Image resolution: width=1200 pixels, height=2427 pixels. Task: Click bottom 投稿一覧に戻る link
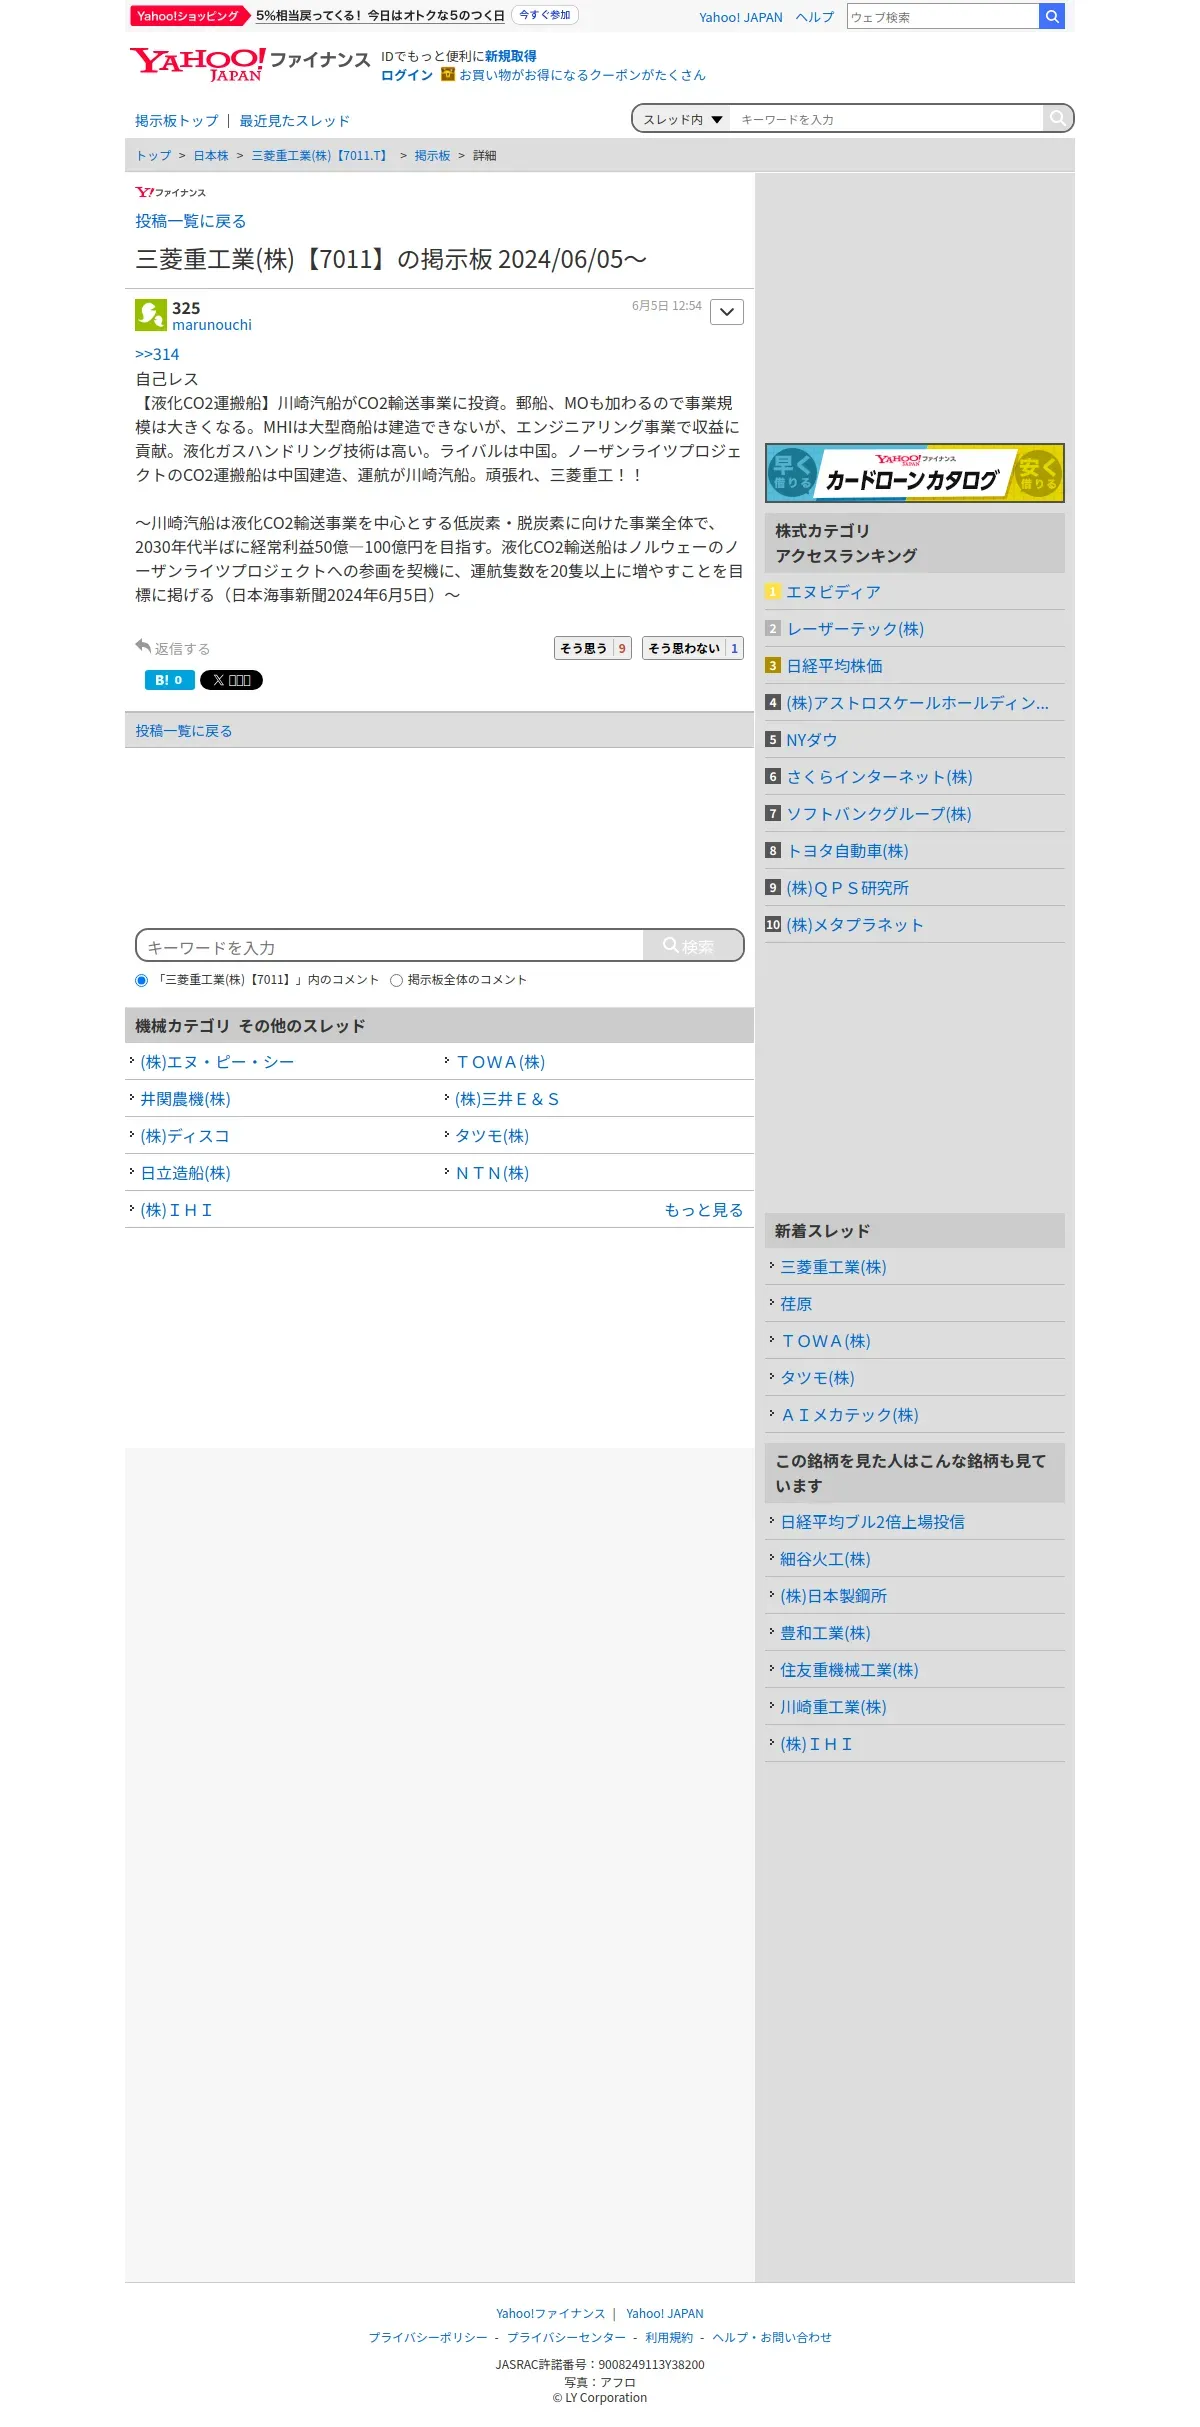pos(184,731)
